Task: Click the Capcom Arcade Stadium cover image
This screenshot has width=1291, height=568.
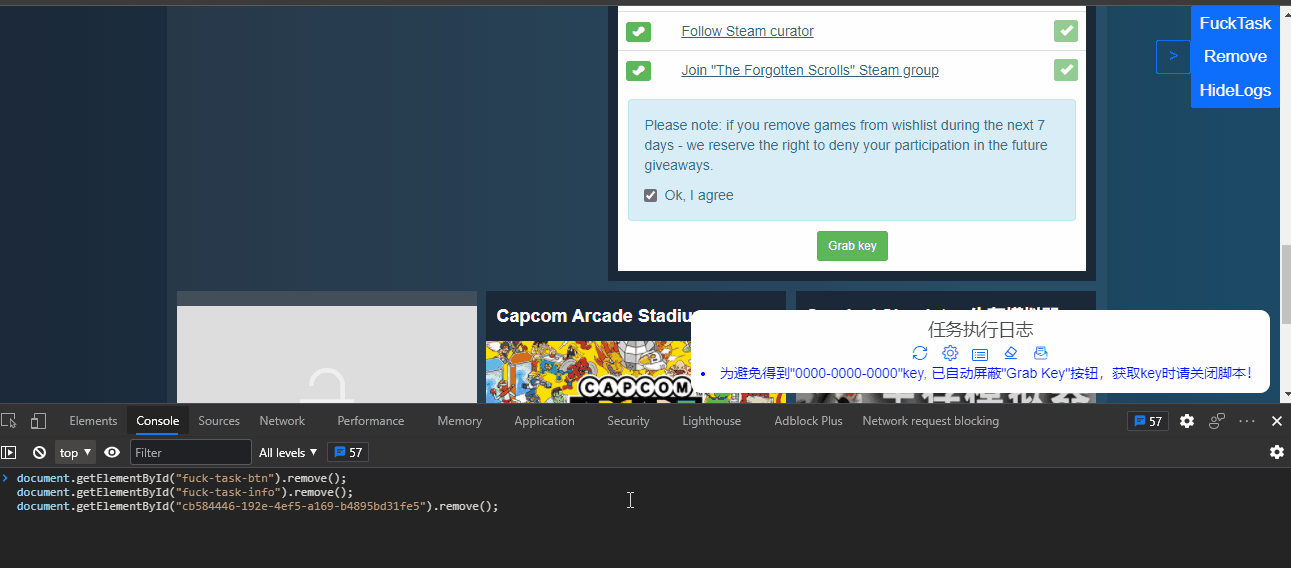Action: [x=588, y=372]
